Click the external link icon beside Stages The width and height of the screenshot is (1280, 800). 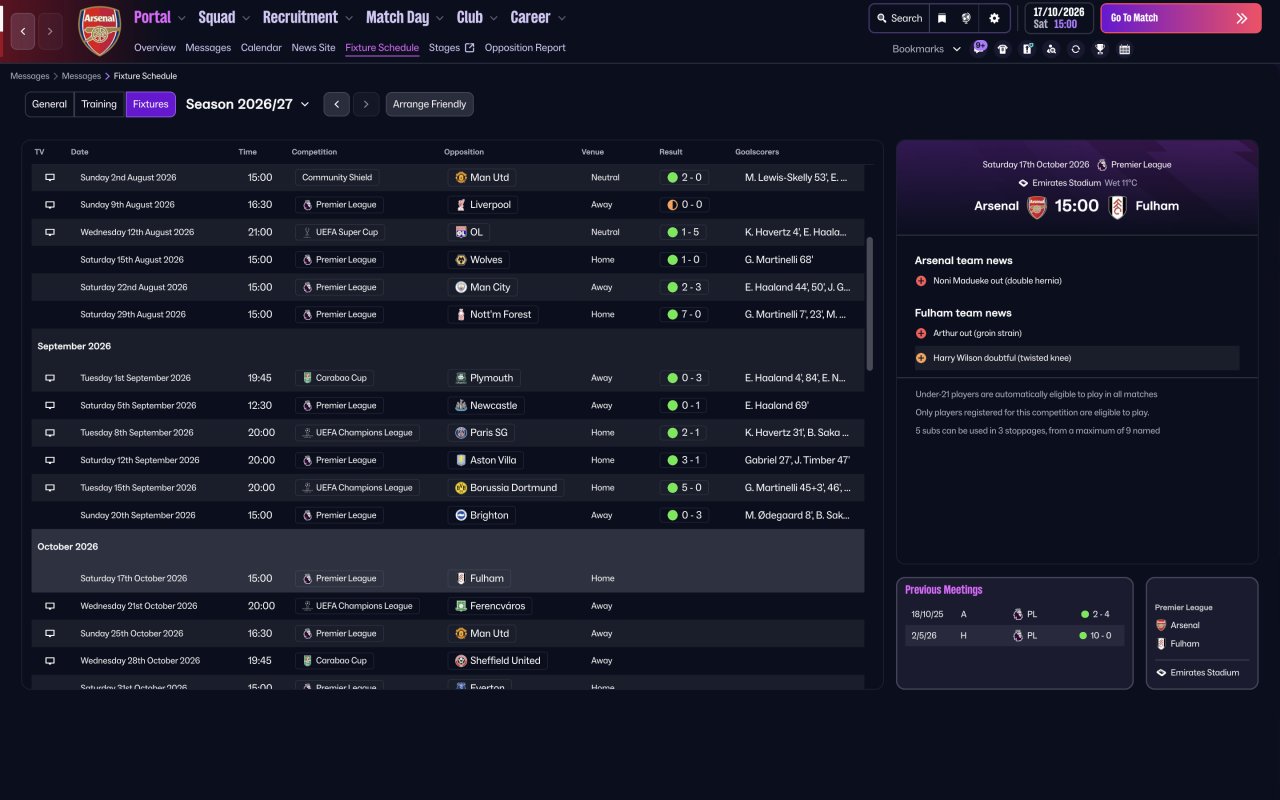[470, 48]
